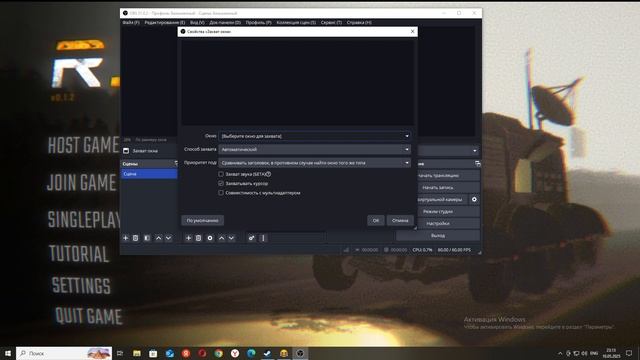640x360 pixels.
Task: Open Task View on the taskbar
Action: (120, 353)
